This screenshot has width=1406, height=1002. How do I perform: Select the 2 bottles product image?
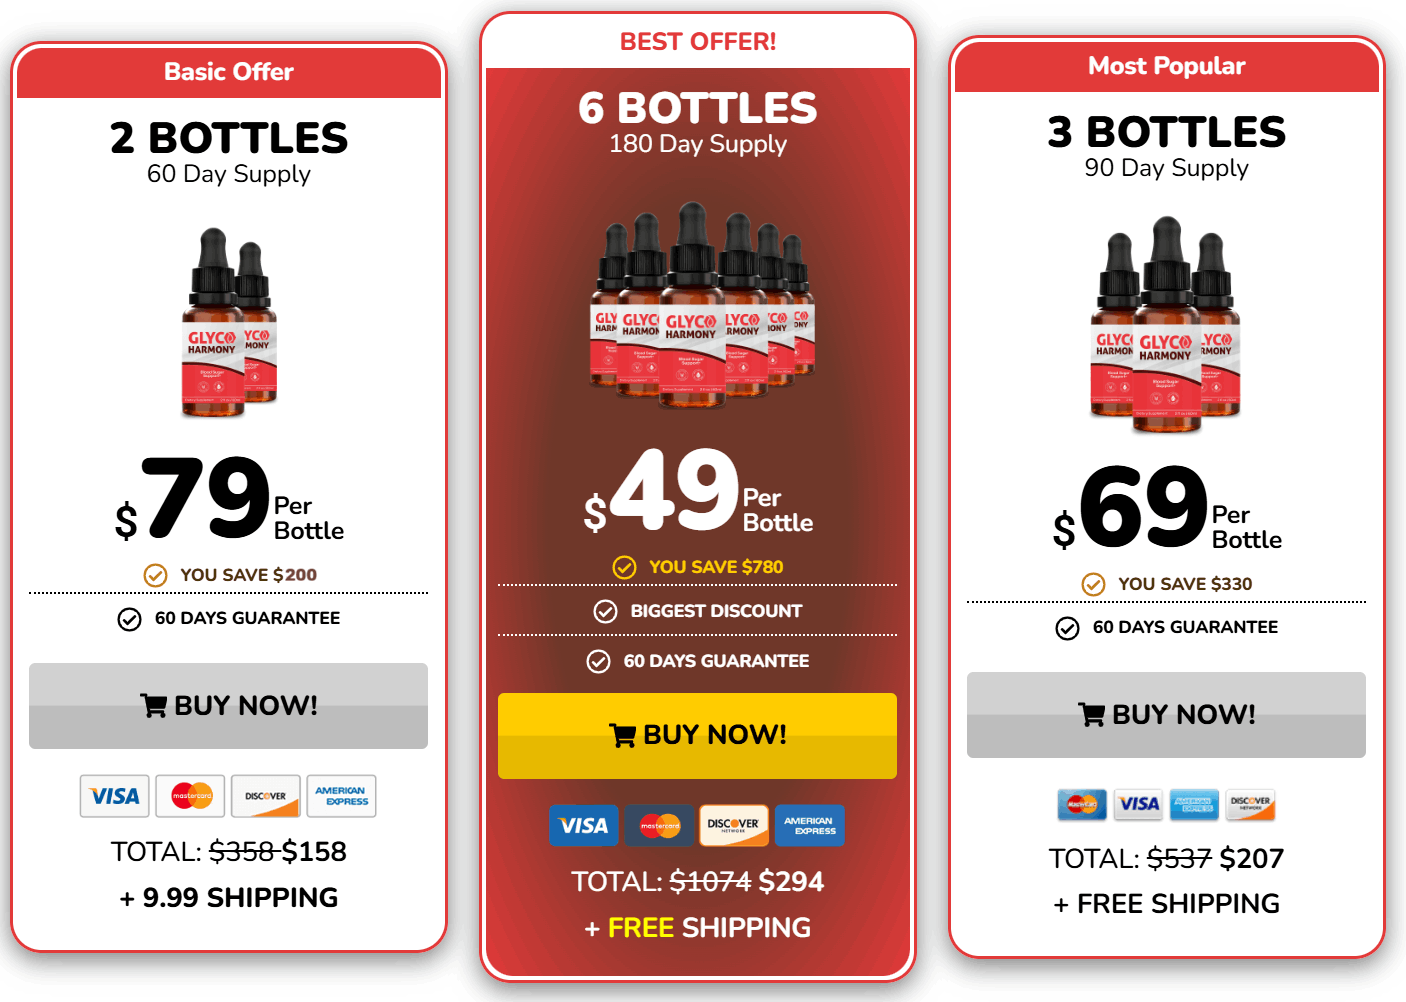(229, 322)
